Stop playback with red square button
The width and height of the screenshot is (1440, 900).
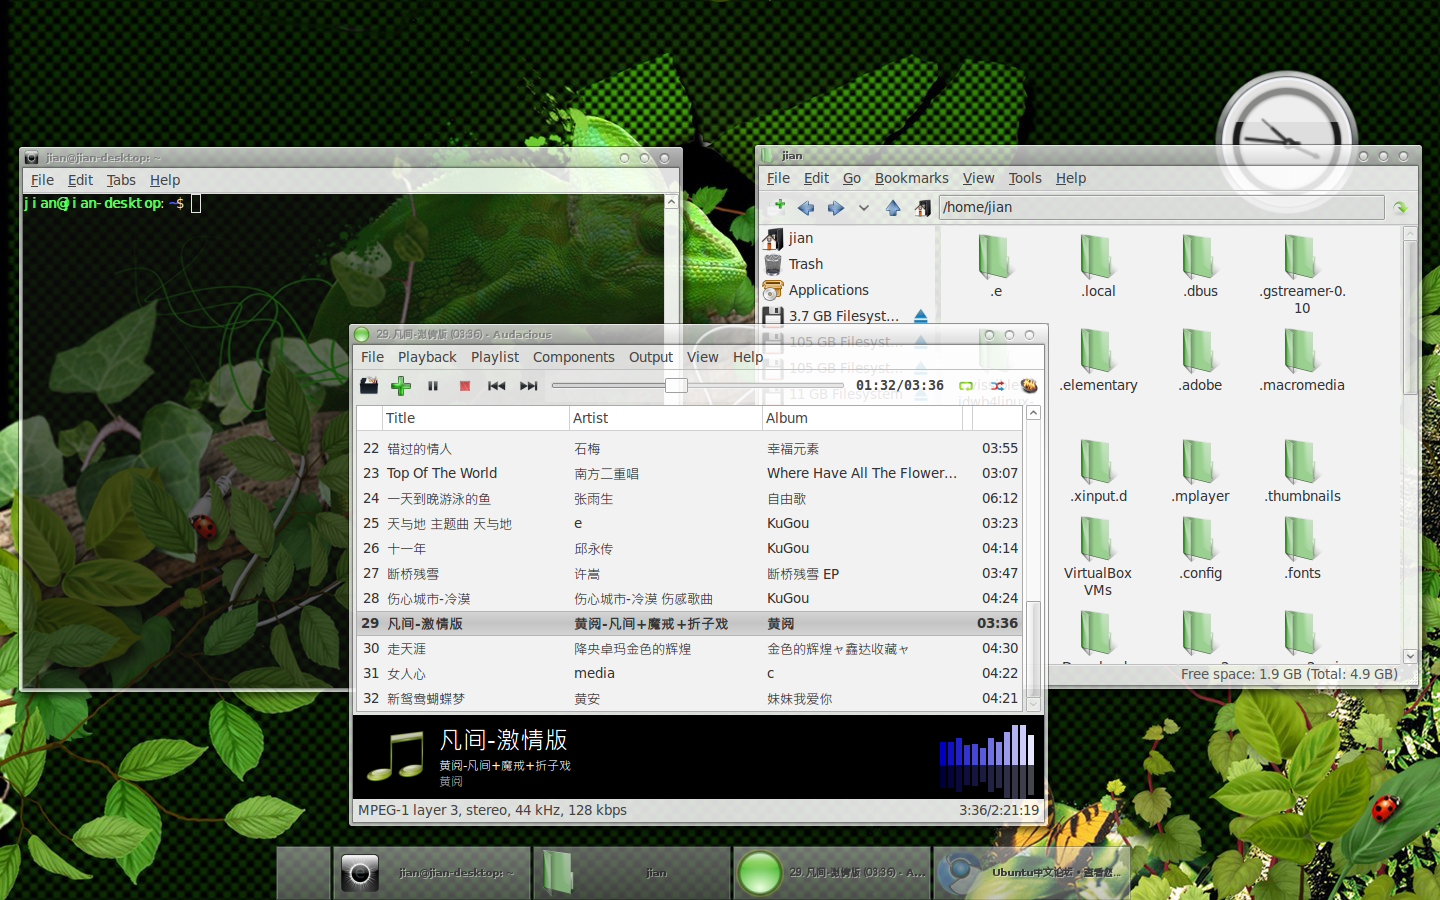[x=465, y=386]
